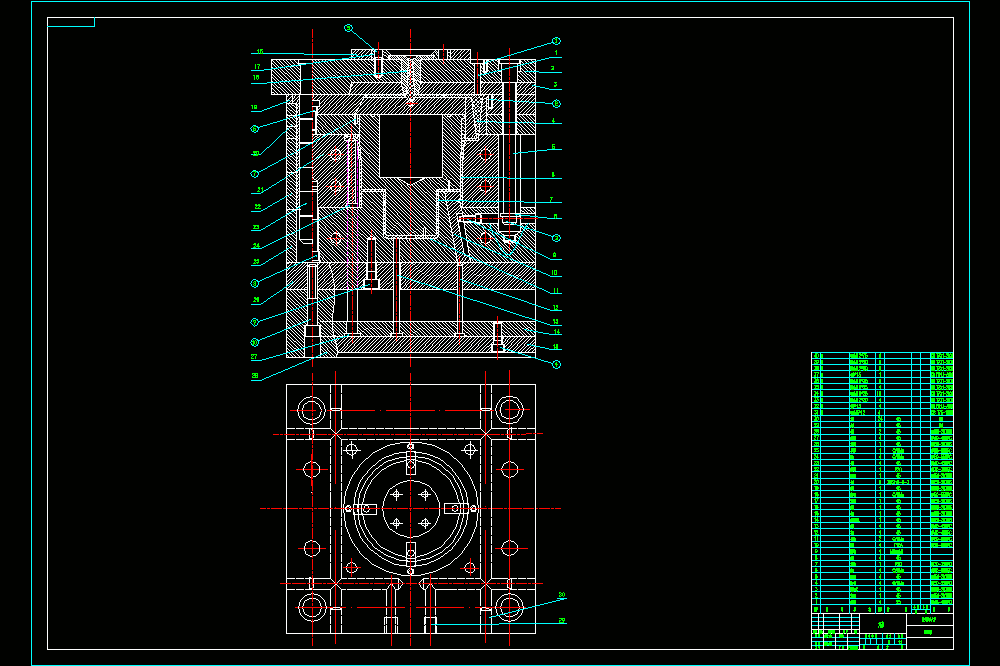
Task: Click part callout number 27
Action: pyautogui.click(x=254, y=357)
